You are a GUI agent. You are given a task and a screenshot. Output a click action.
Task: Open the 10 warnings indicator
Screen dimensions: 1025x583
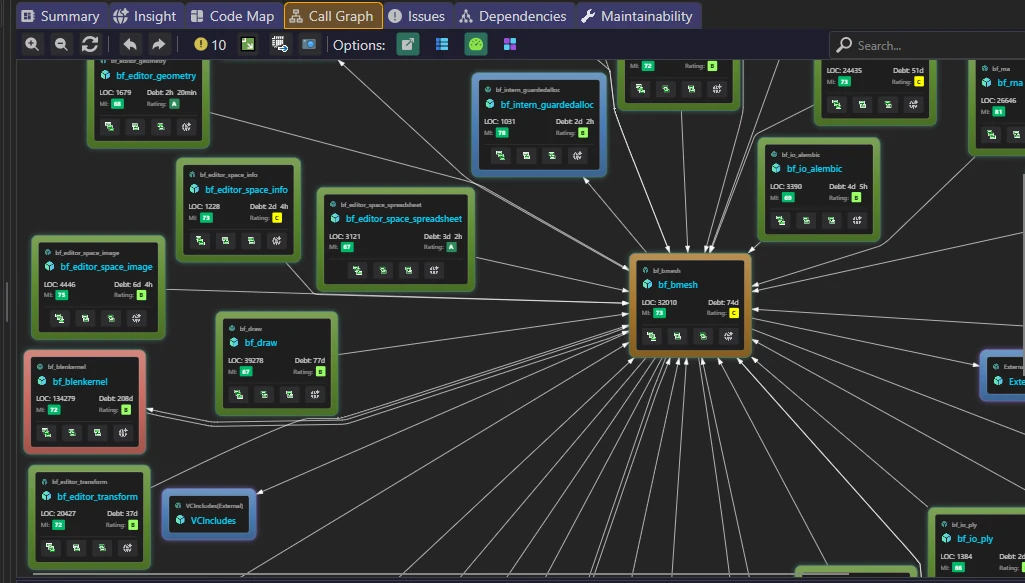click(210, 44)
